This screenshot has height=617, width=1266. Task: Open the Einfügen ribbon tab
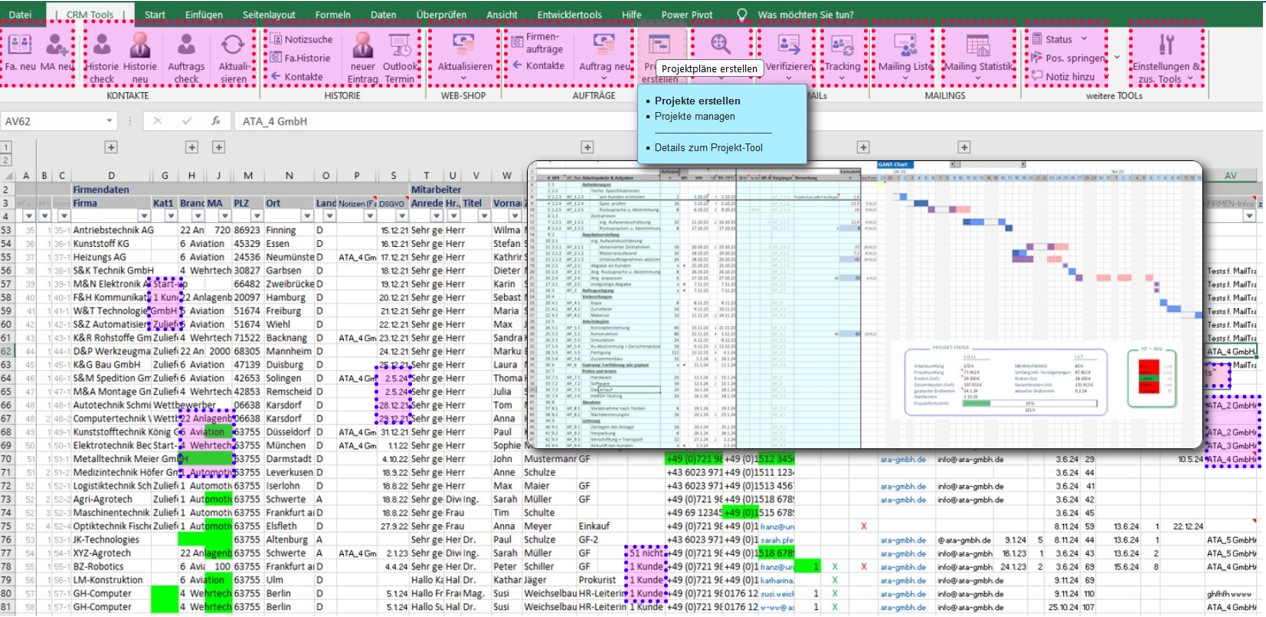(x=204, y=14)
